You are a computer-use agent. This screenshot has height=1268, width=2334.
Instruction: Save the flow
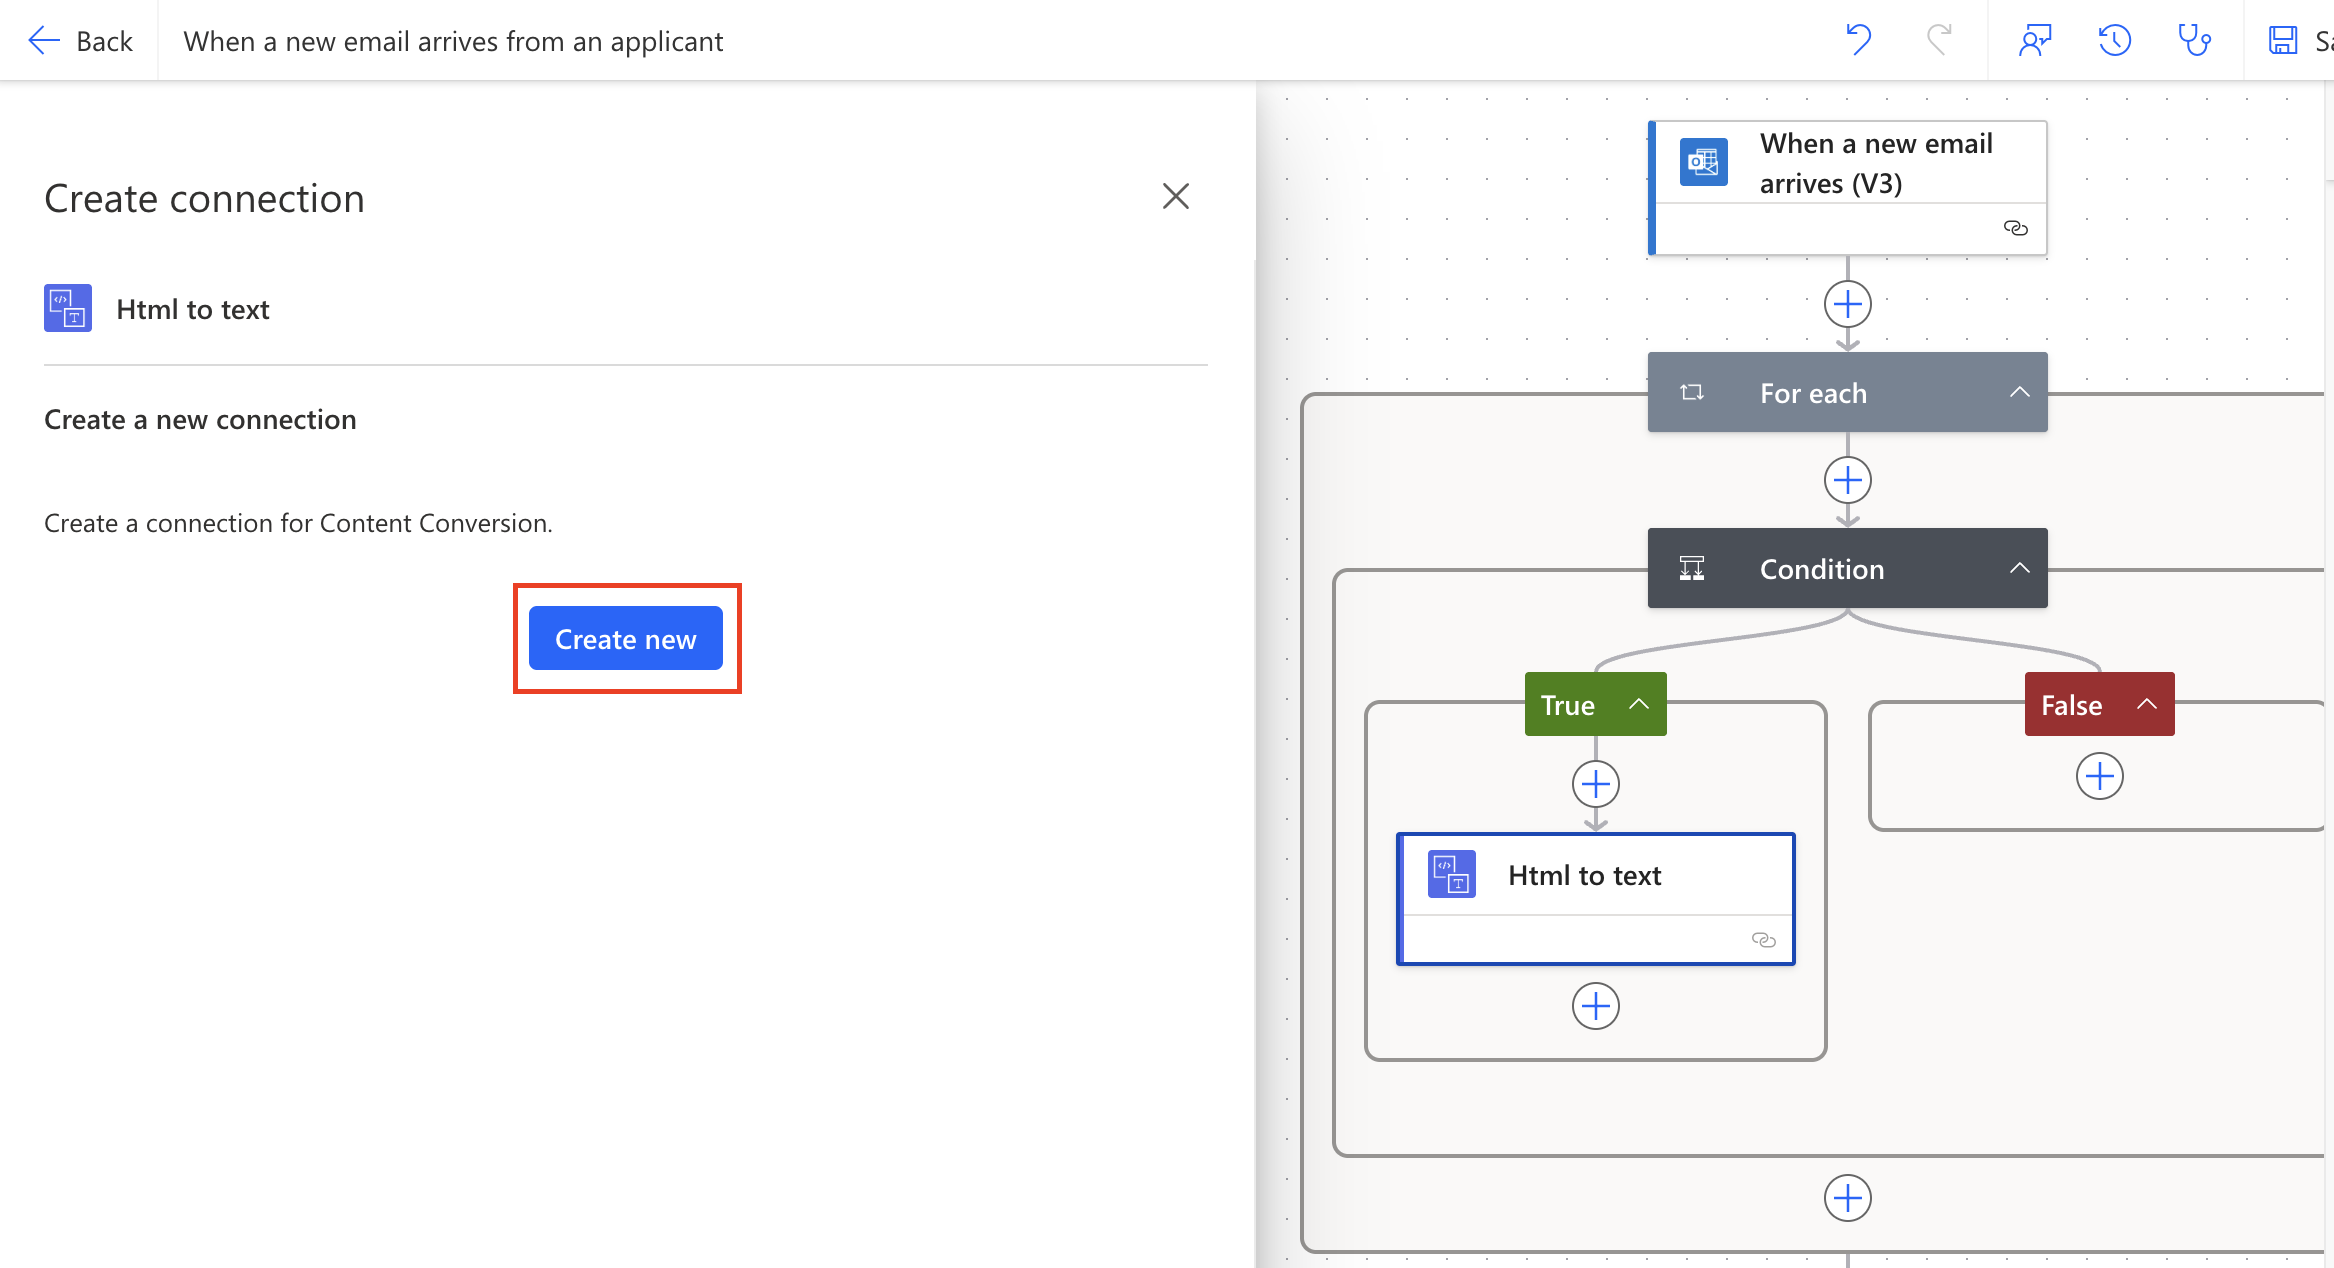(x=2281, y=40)
